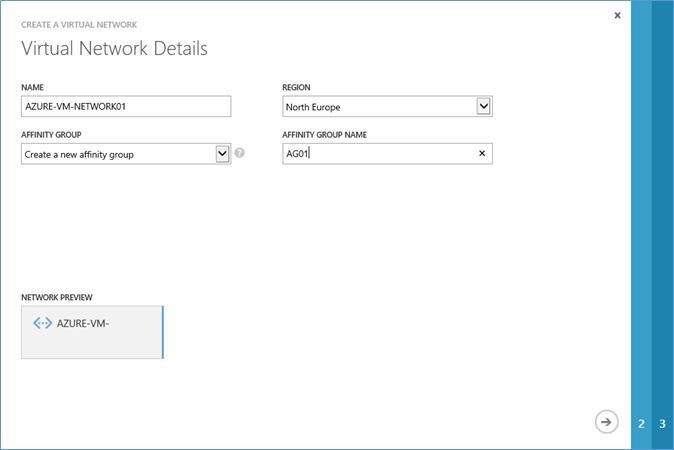Click the CREATE A VIRTUAL NETWORK label
This screenshot has height=450, width=674.
tap(79, 25)
